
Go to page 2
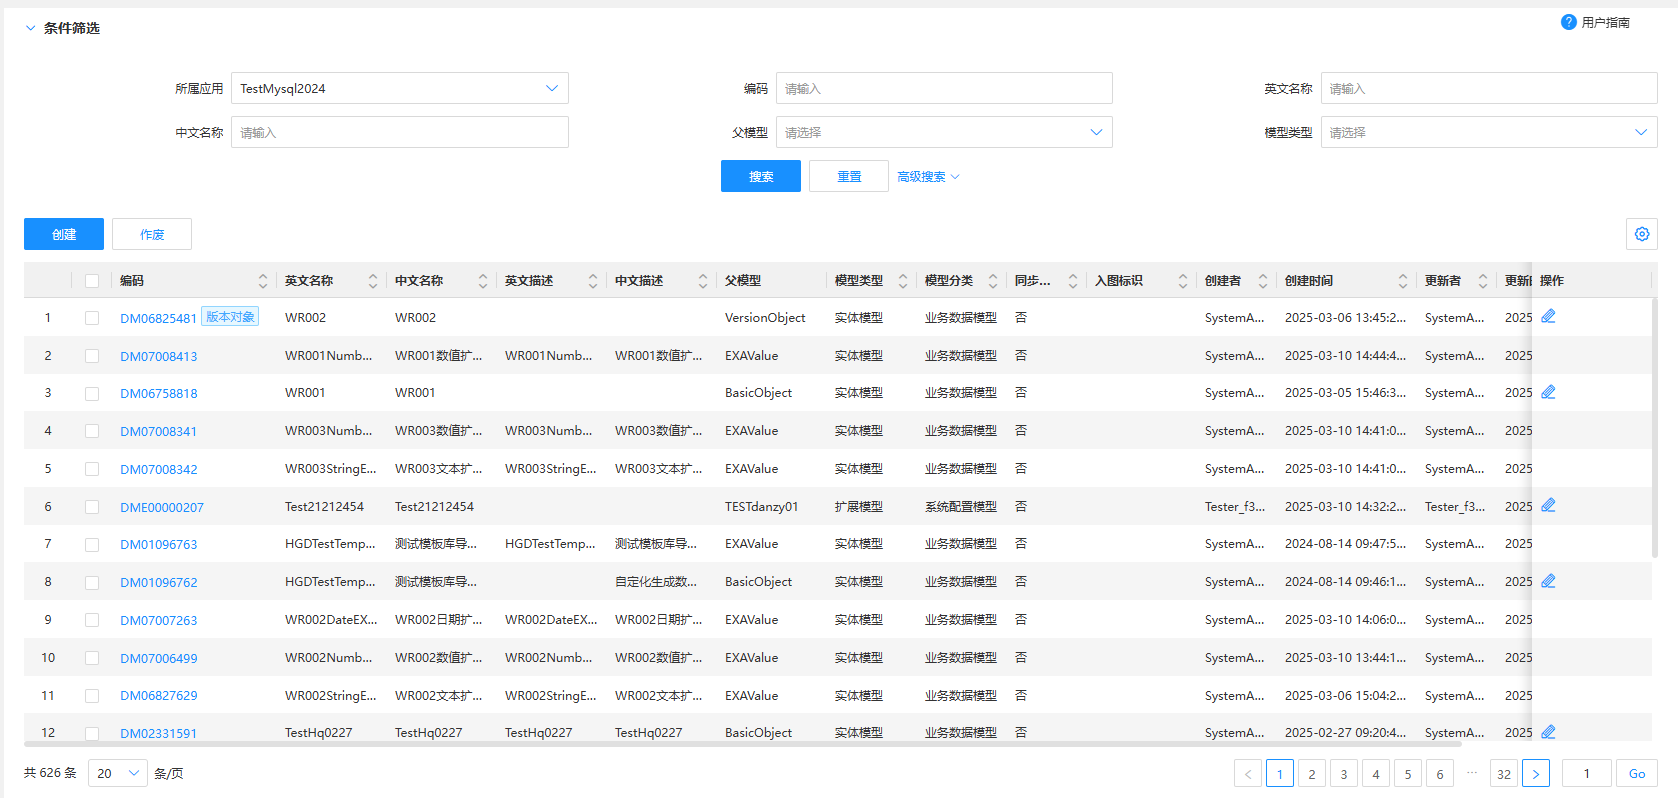[x=1312, y=773]
